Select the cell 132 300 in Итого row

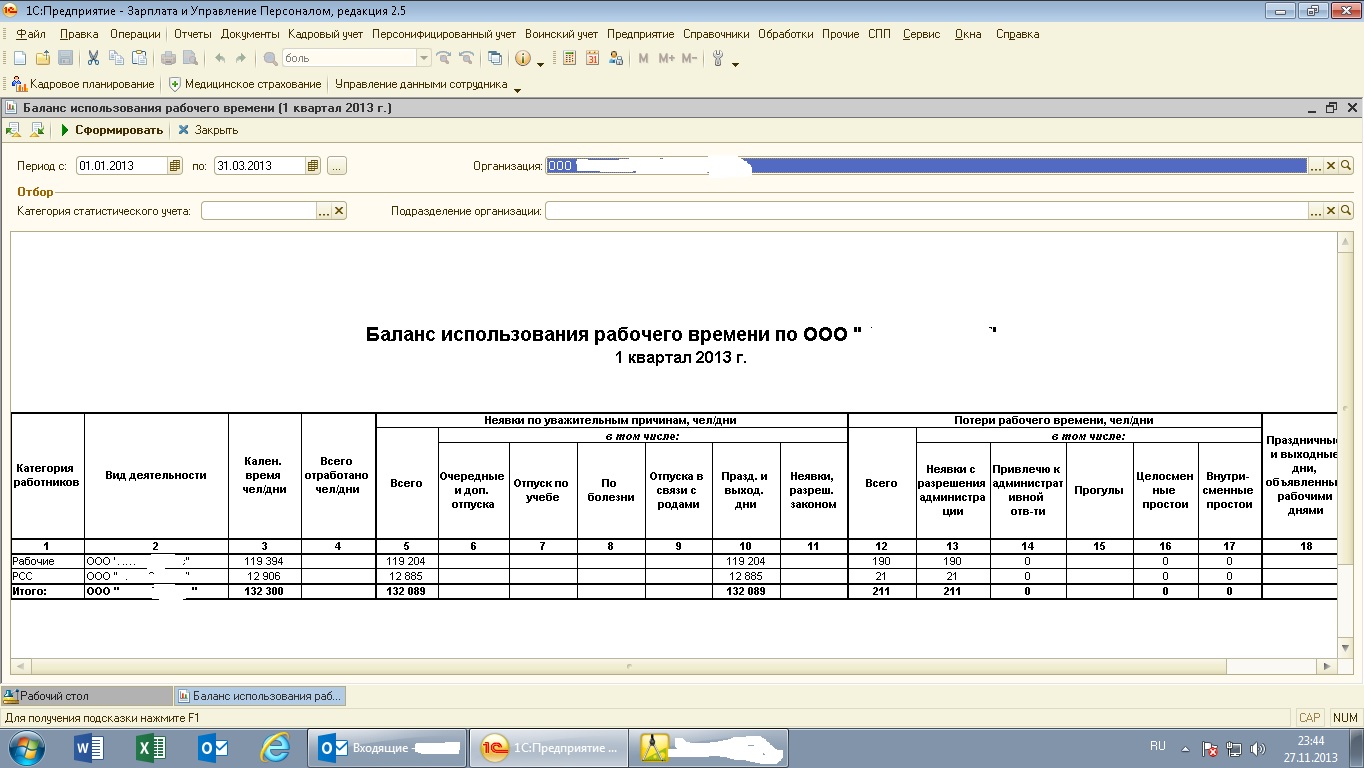click(x=265, y=593)
